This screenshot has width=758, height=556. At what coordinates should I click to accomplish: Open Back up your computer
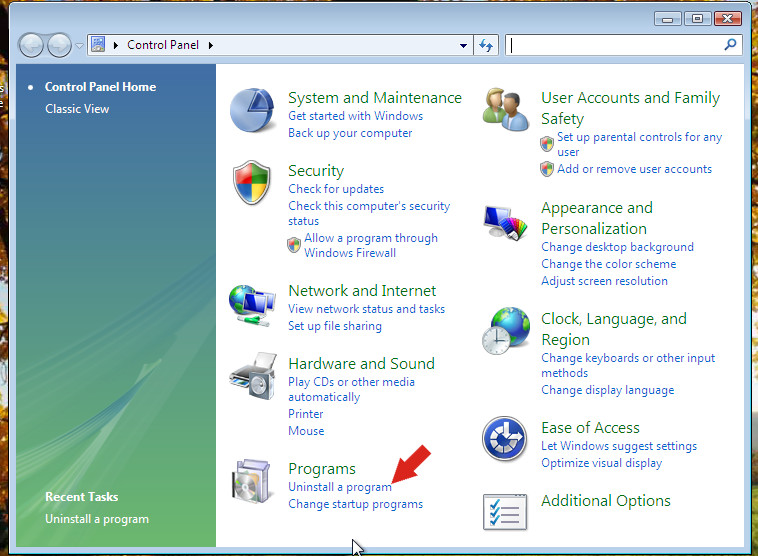(350, 133)
